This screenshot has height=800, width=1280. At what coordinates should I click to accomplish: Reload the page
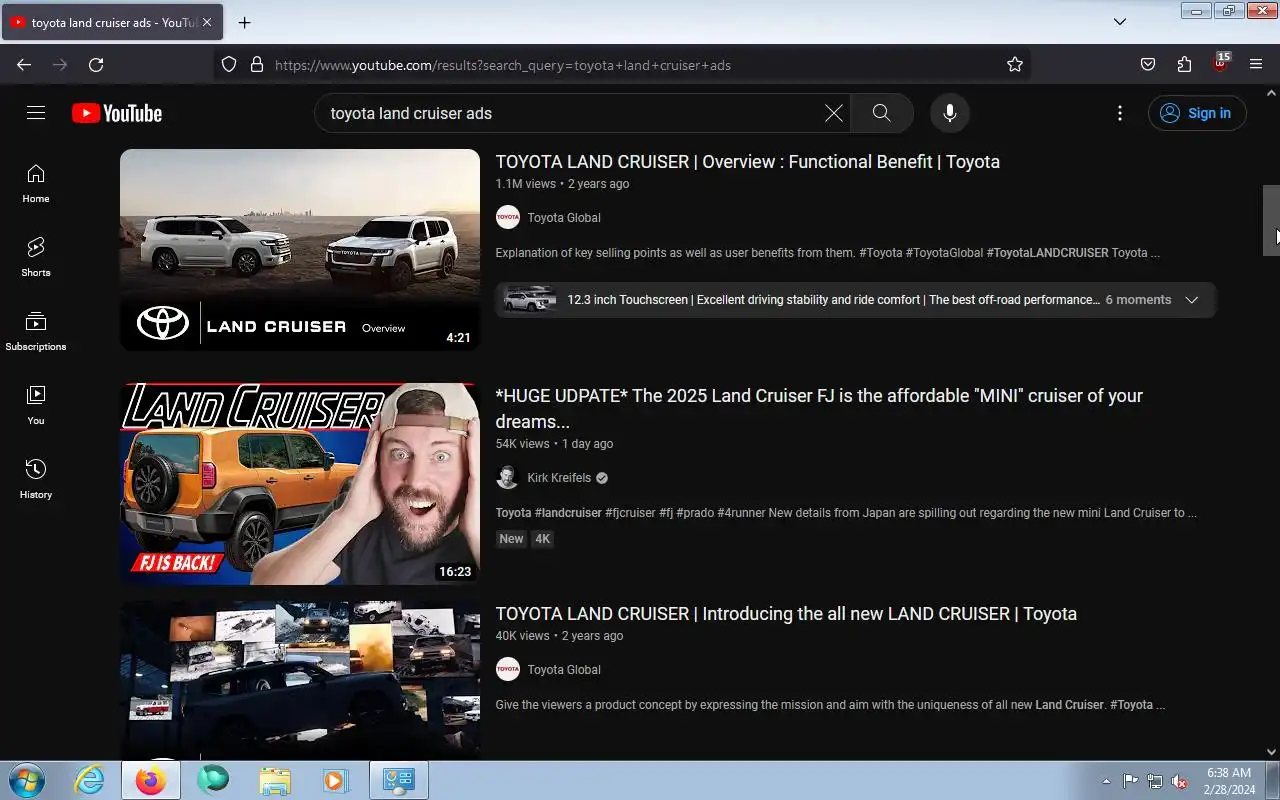click(x=96, y=65)
